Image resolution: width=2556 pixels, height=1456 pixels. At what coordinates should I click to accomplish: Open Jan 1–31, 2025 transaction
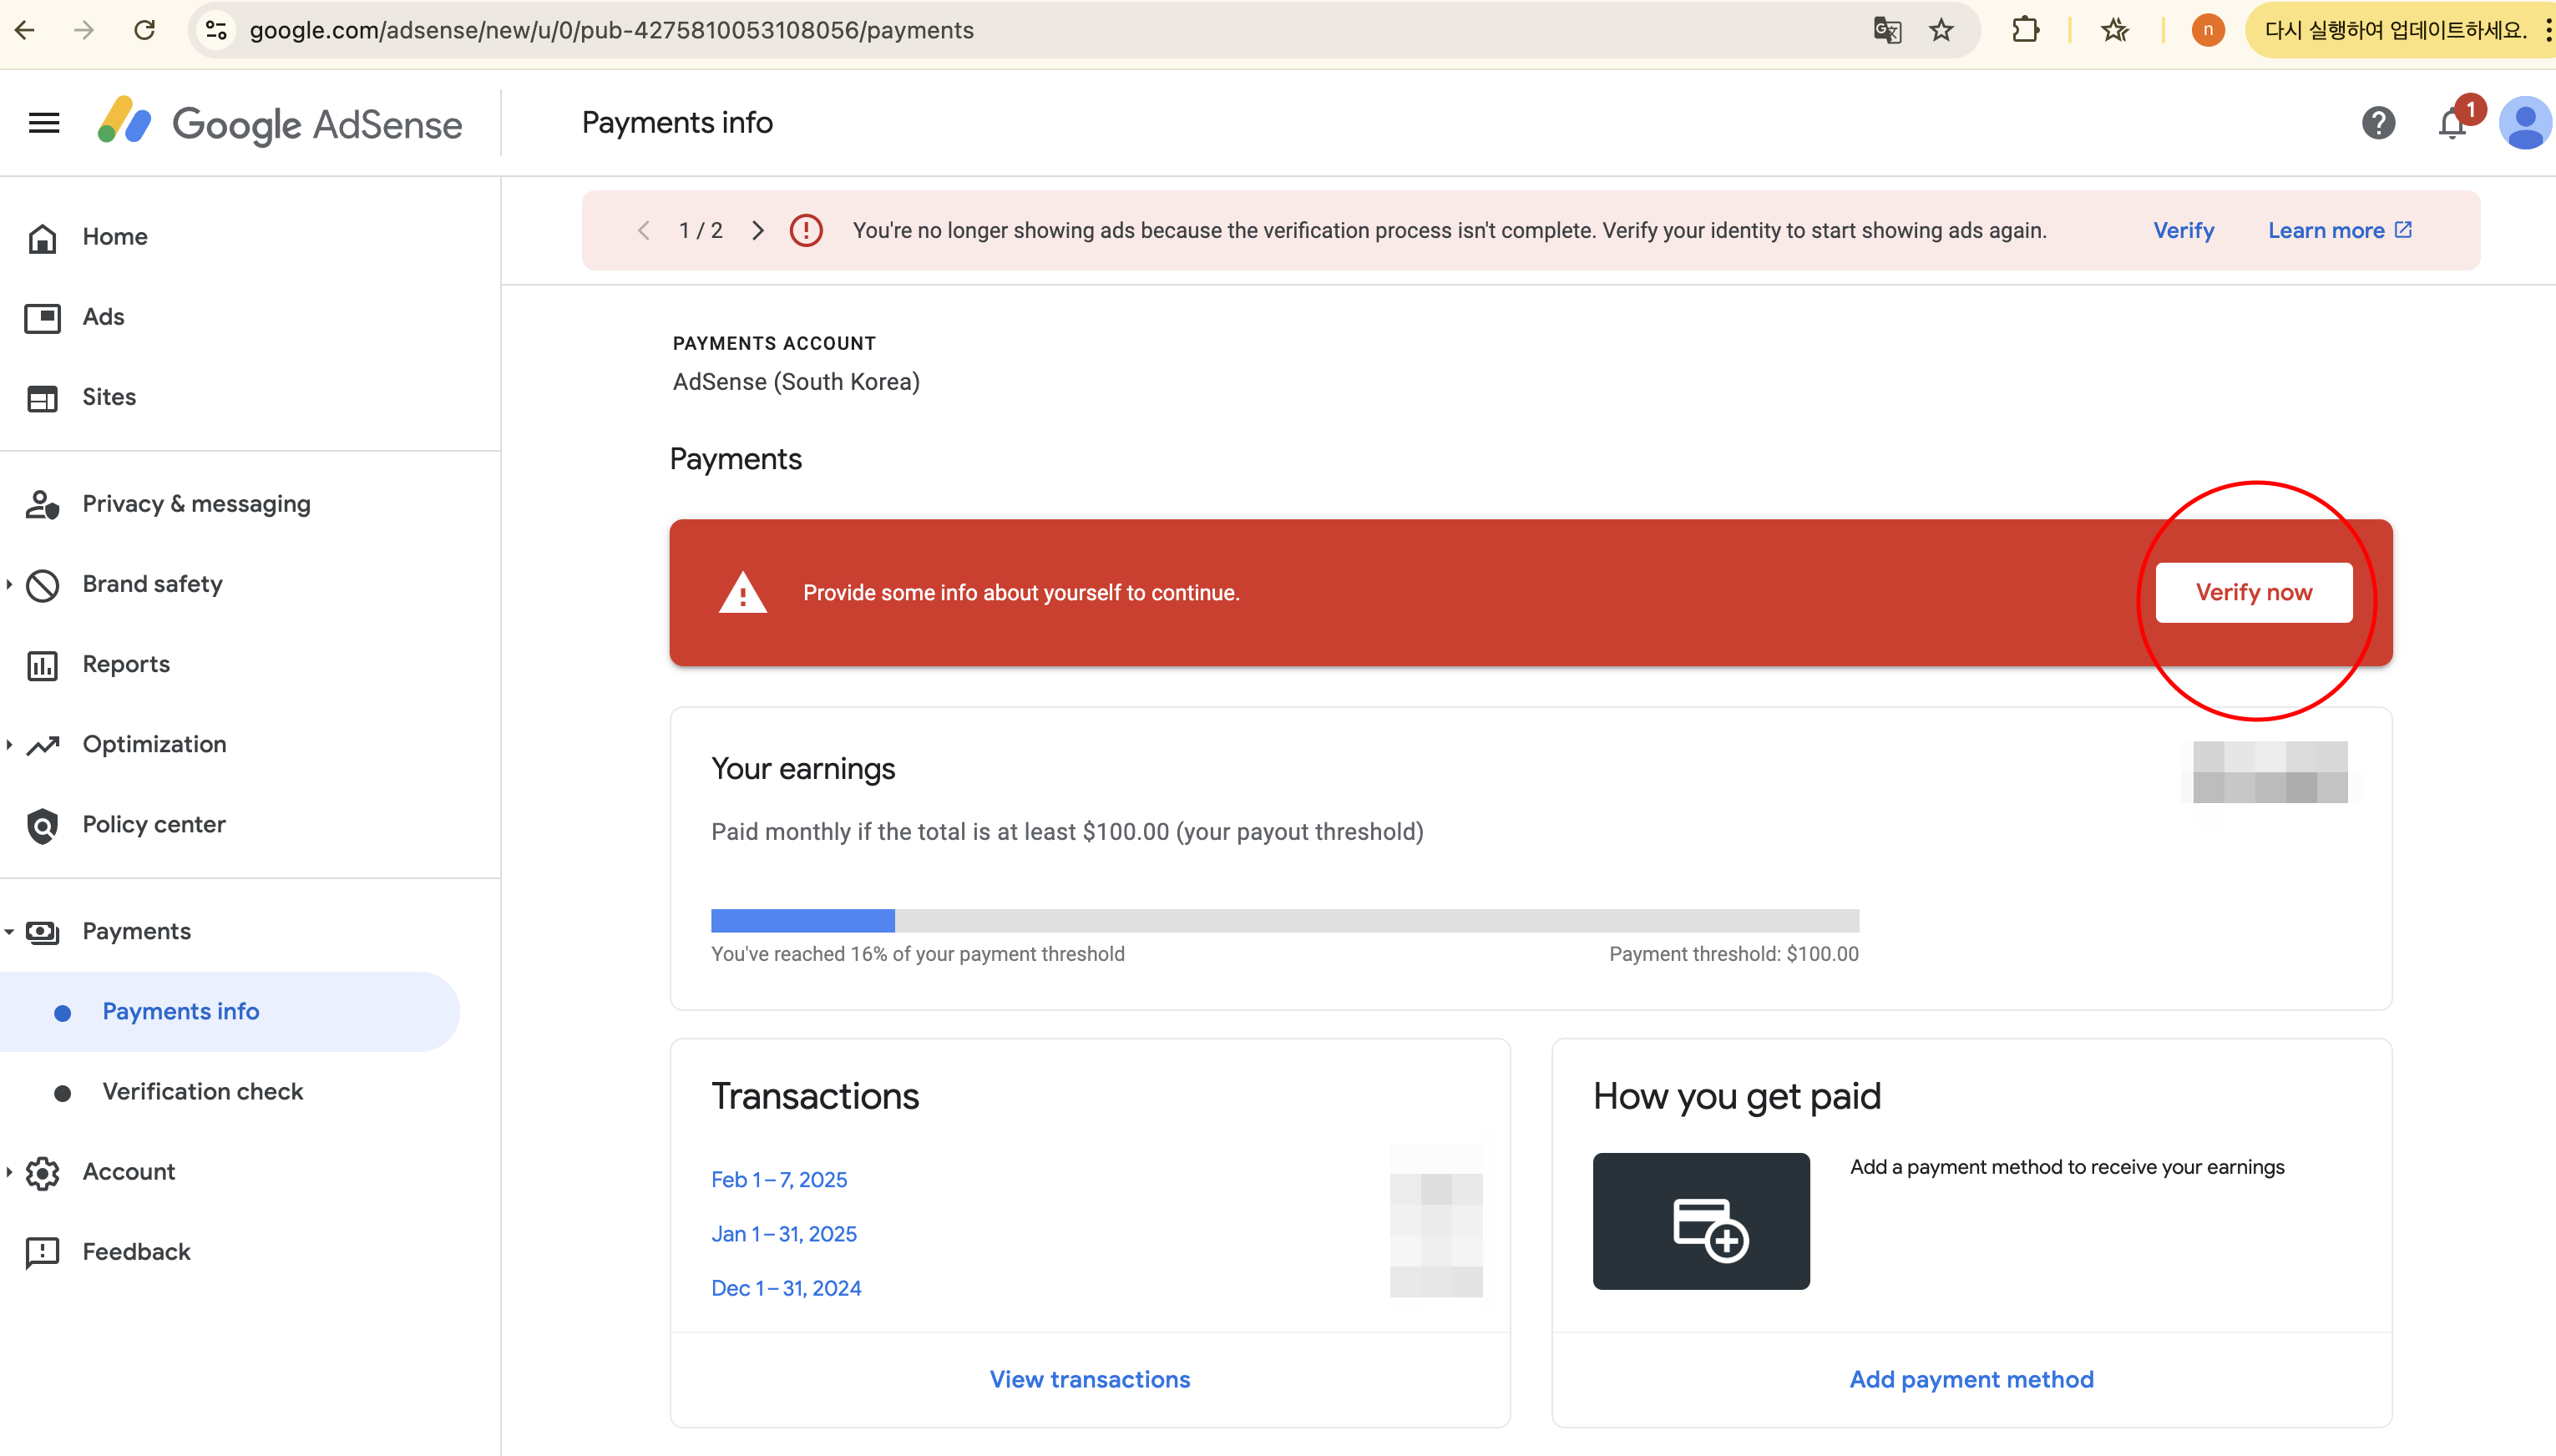[783, 1234]
